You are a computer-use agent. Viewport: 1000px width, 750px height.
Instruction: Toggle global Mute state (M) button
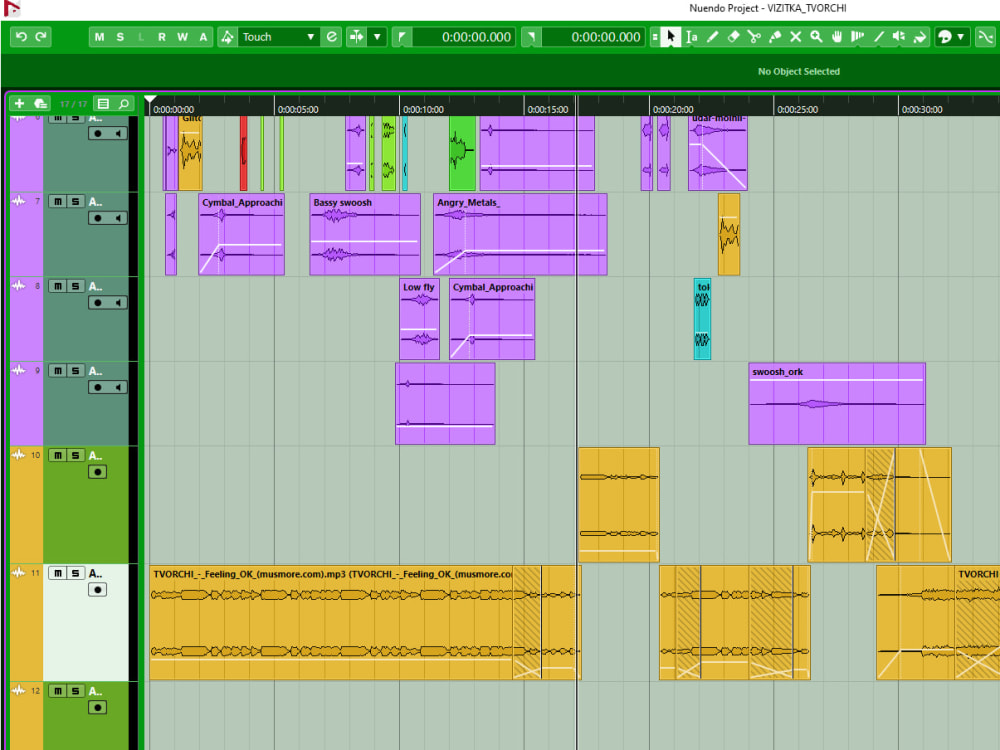point(99,37)
